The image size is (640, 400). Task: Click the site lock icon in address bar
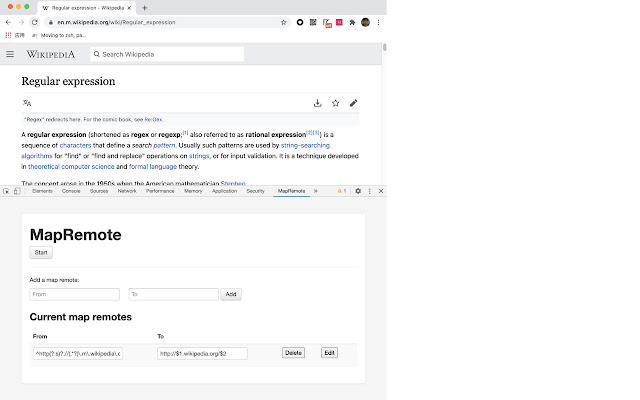(51, 22)
